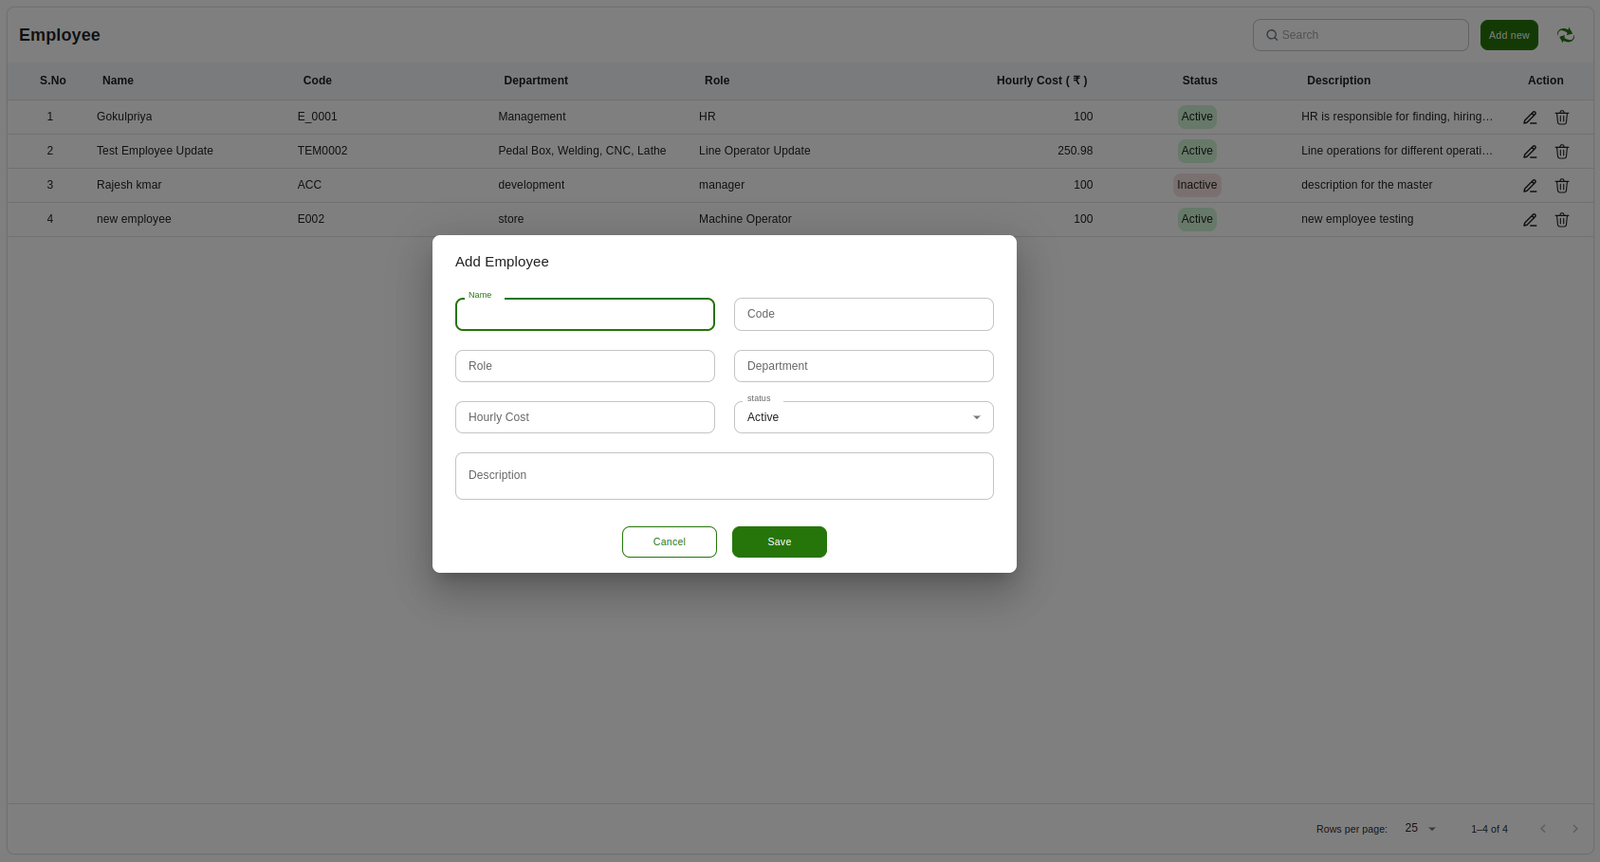Click the edit pencil icon for Gokulpriya
This screenshot has width=1600, height=862.
1529,118
